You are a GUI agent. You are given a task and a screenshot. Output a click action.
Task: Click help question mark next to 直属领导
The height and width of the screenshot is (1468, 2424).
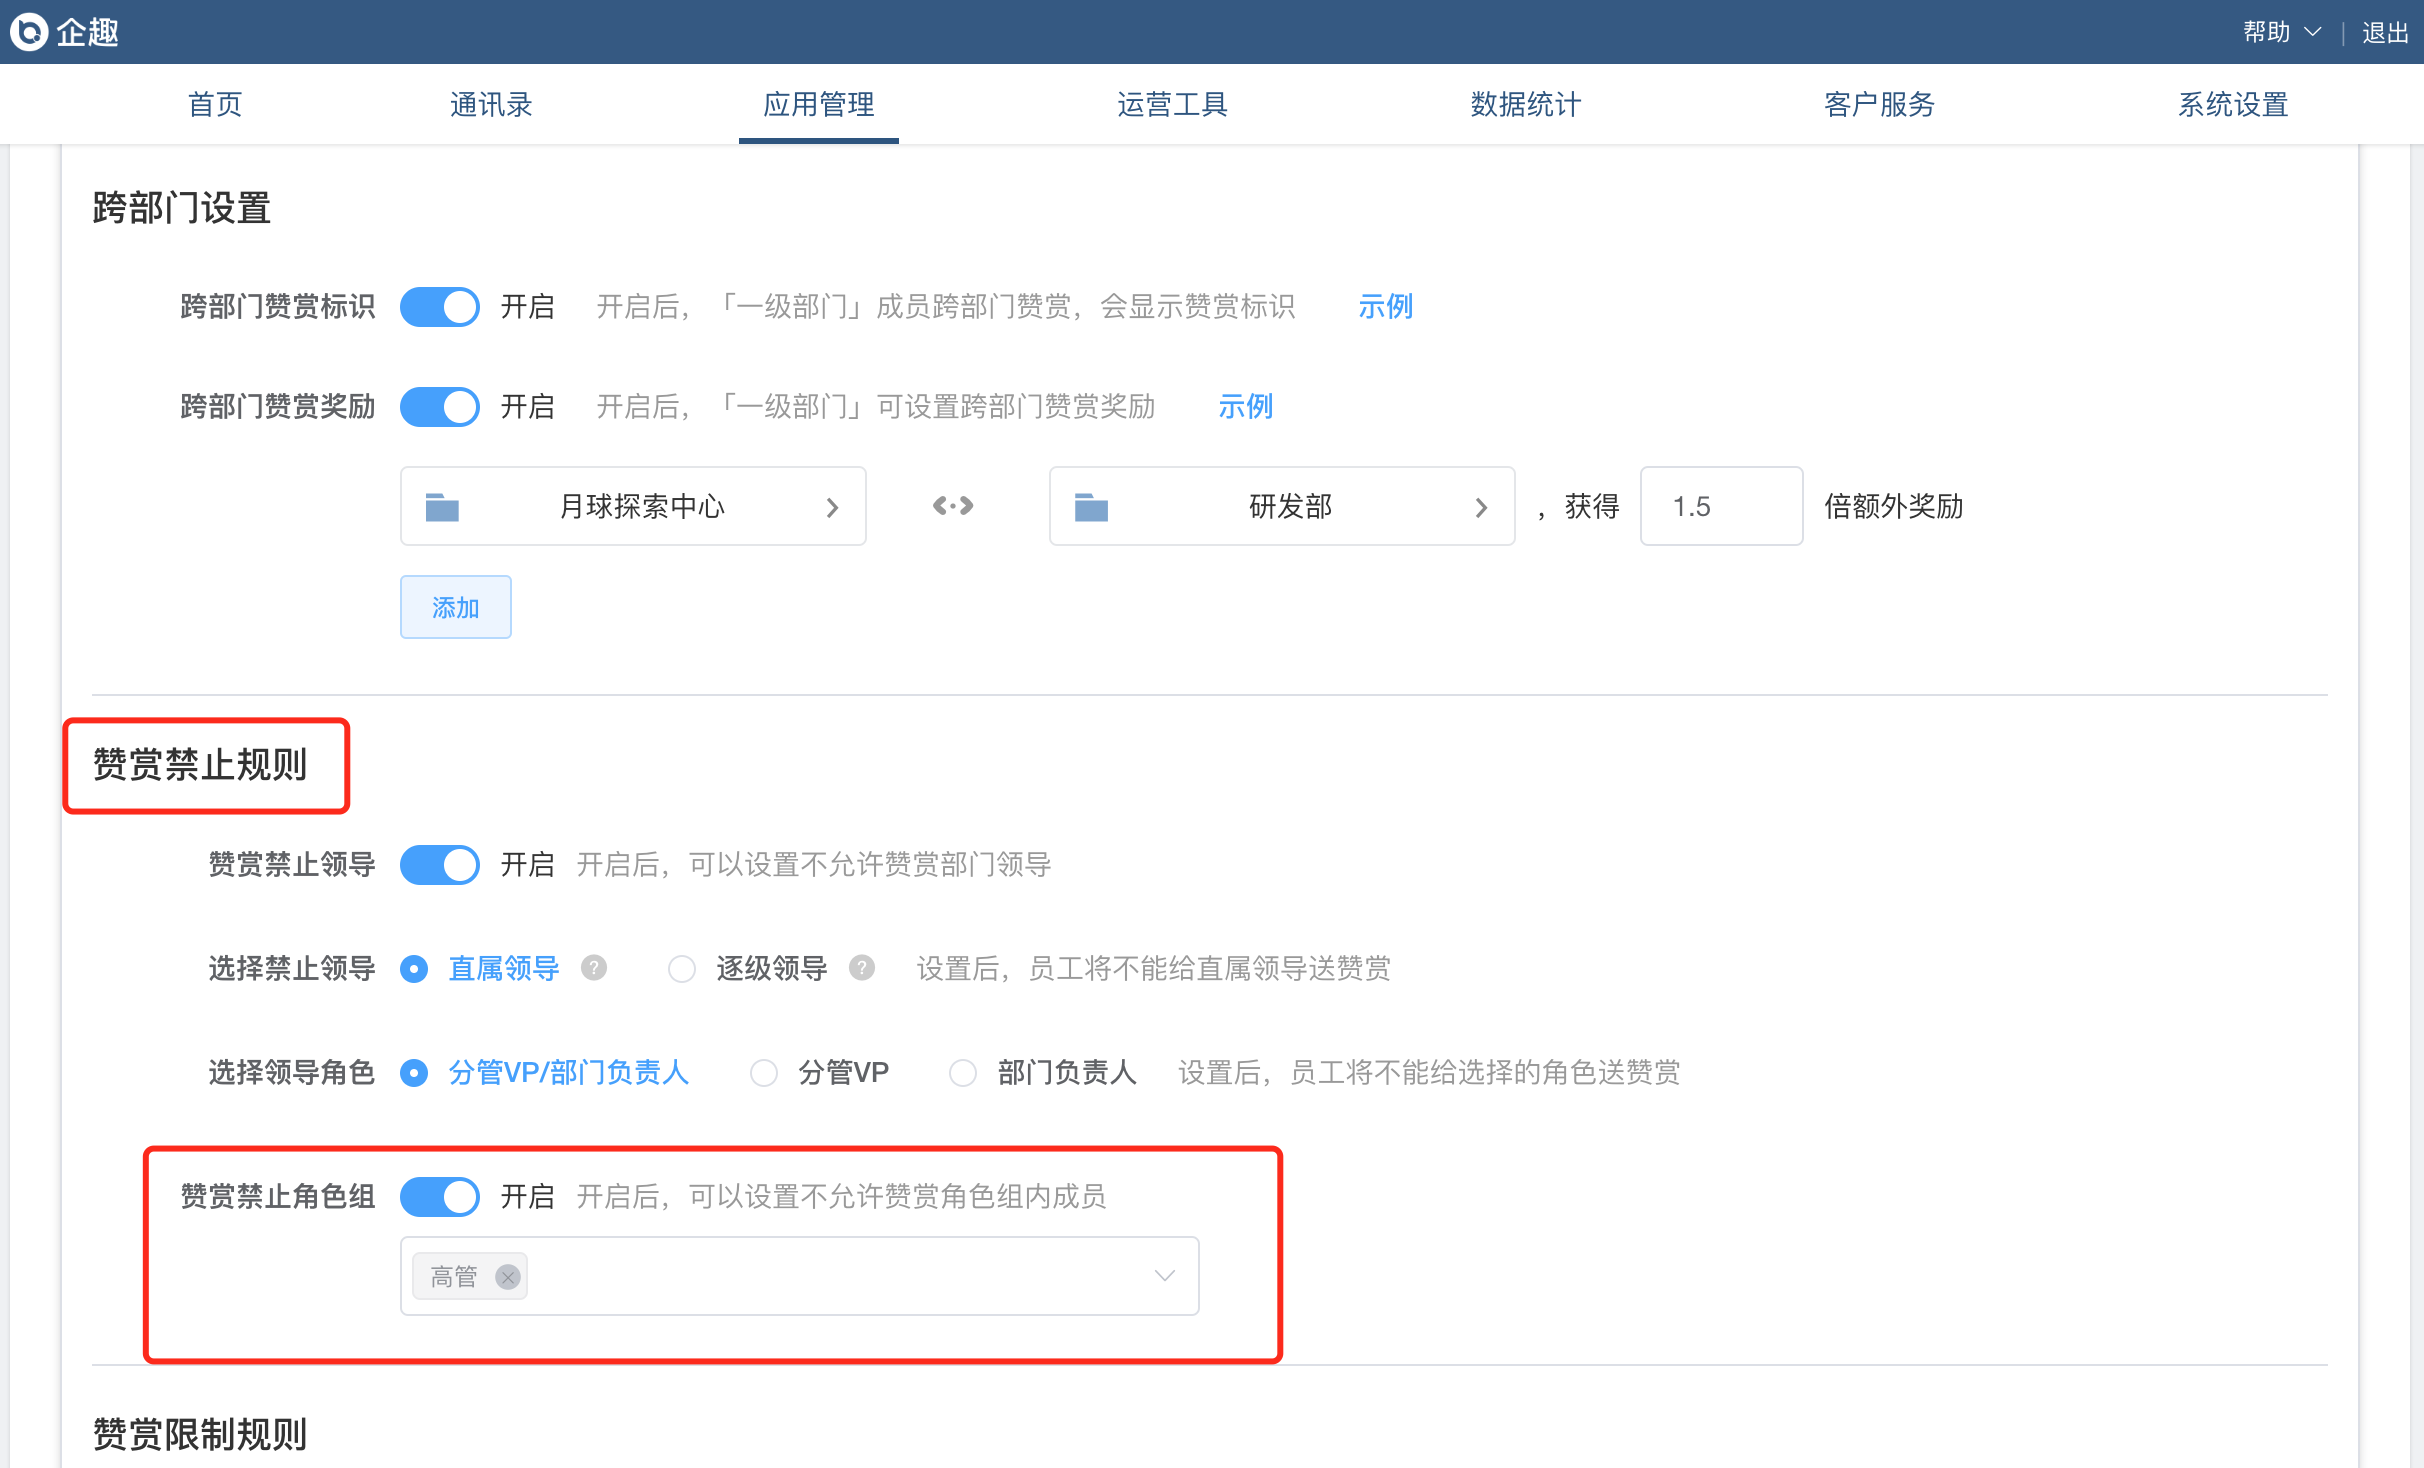[x=594, y=968]
